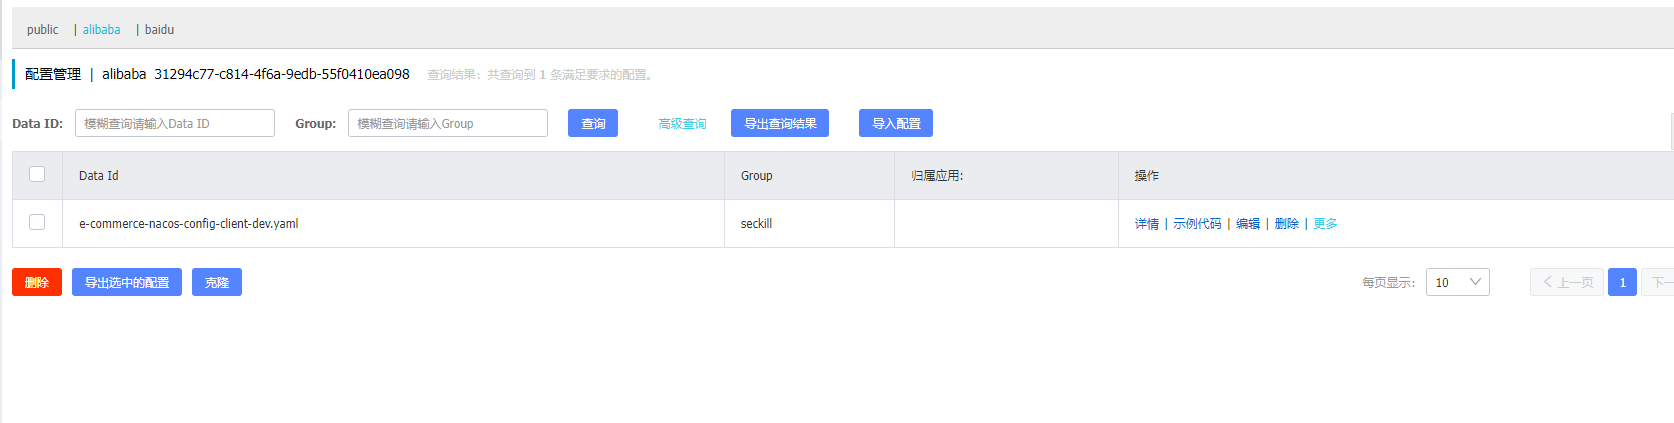Click the 删除 link in the operations column
The width and height of the screenshot is (1674, 423).
tap(1287, 224)
